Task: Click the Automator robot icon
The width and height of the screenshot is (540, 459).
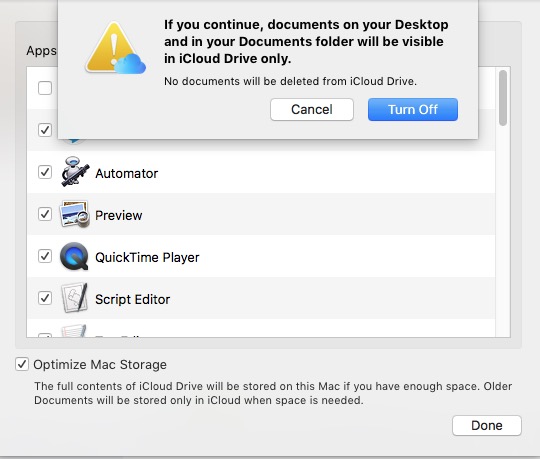Action: click(75, 172)
